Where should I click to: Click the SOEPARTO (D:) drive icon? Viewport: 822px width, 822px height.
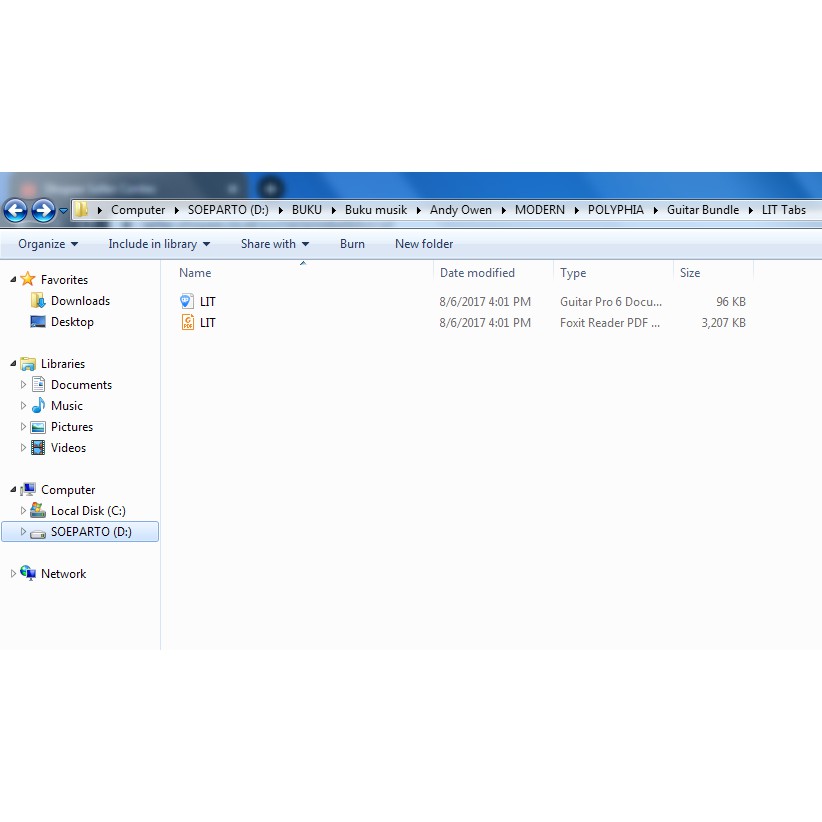coord(38,533)
